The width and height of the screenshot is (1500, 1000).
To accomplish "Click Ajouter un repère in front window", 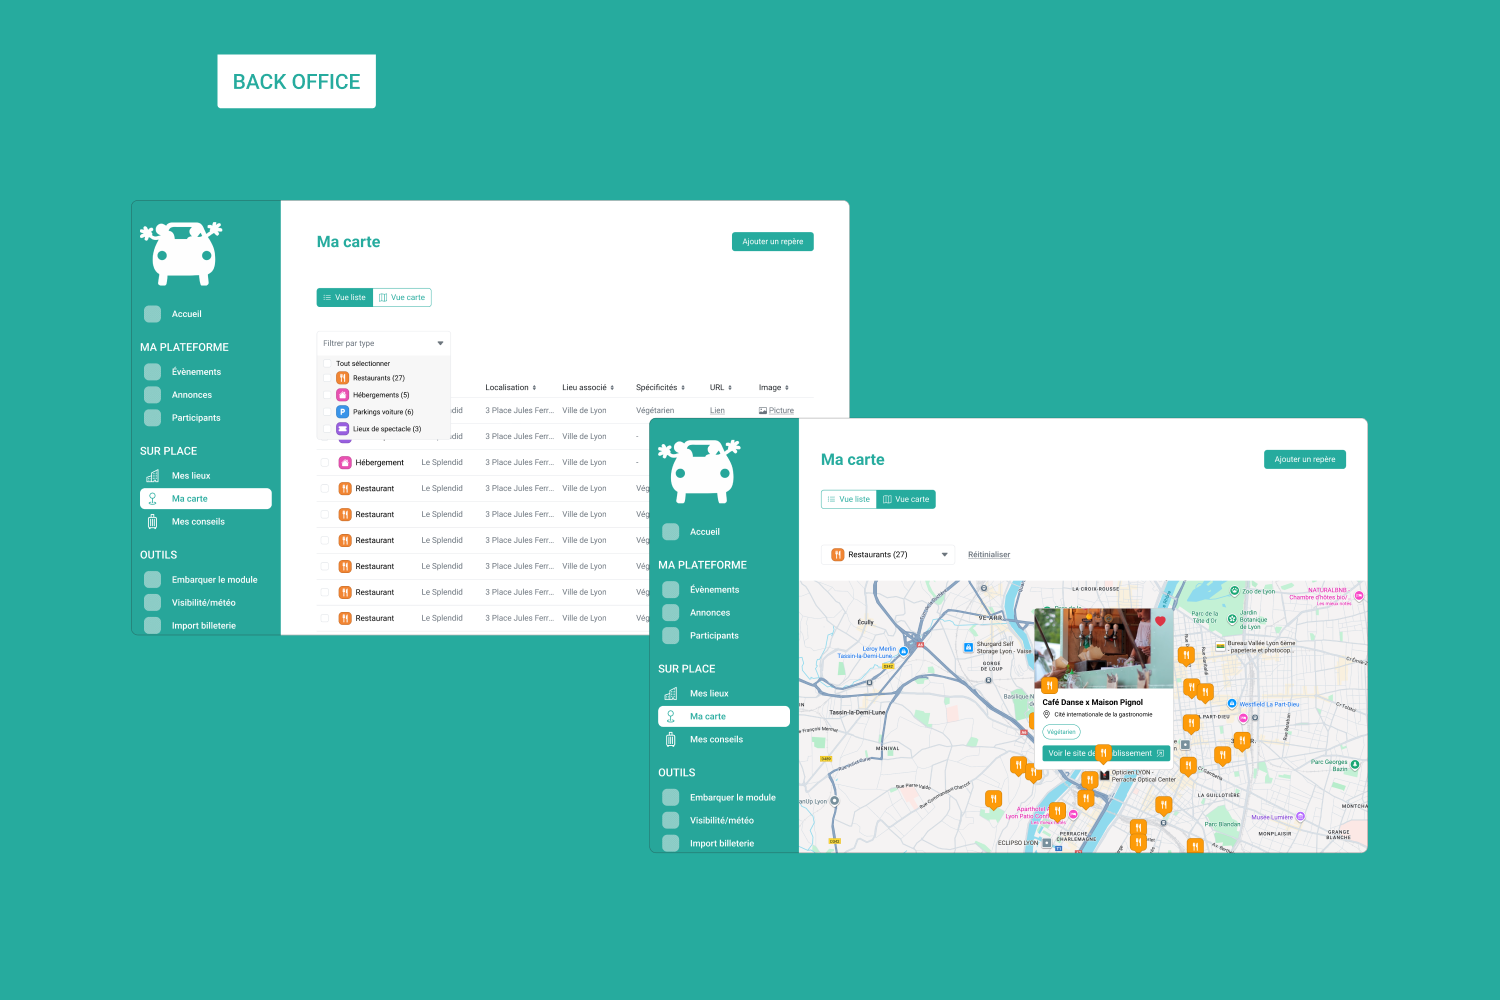I will pos(1305,460).
